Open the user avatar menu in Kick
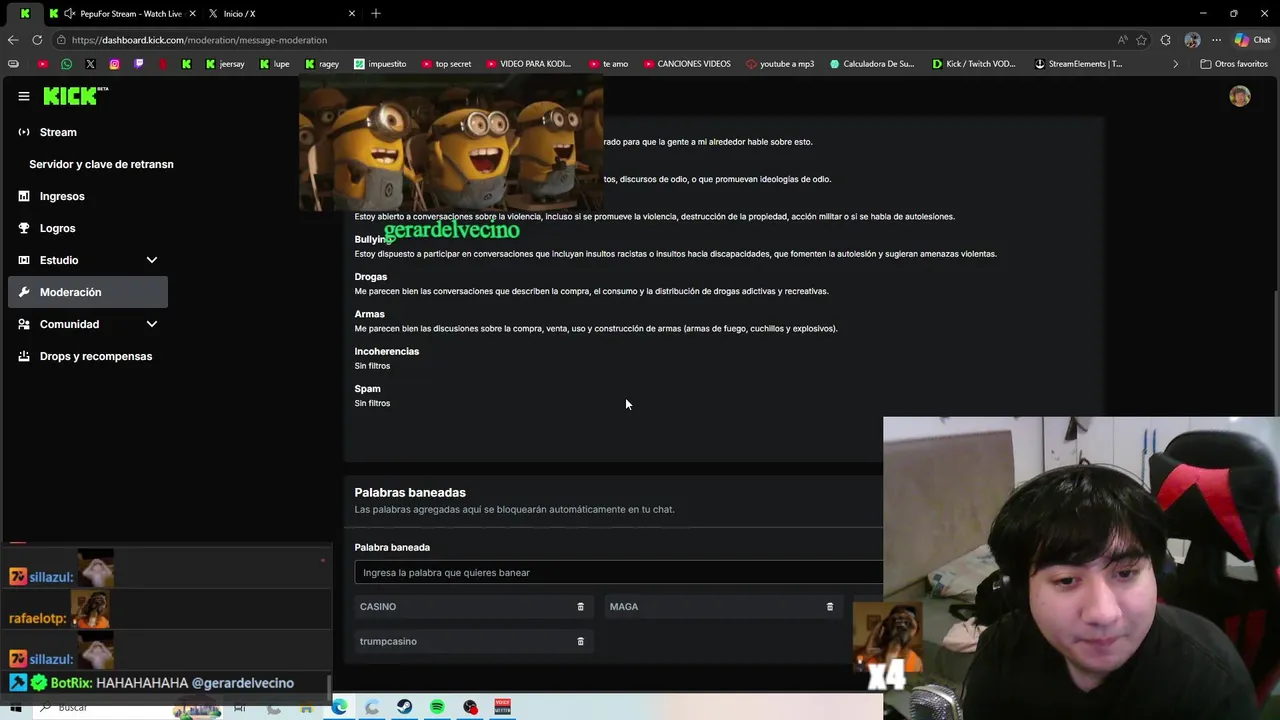 pos(1240,96)
